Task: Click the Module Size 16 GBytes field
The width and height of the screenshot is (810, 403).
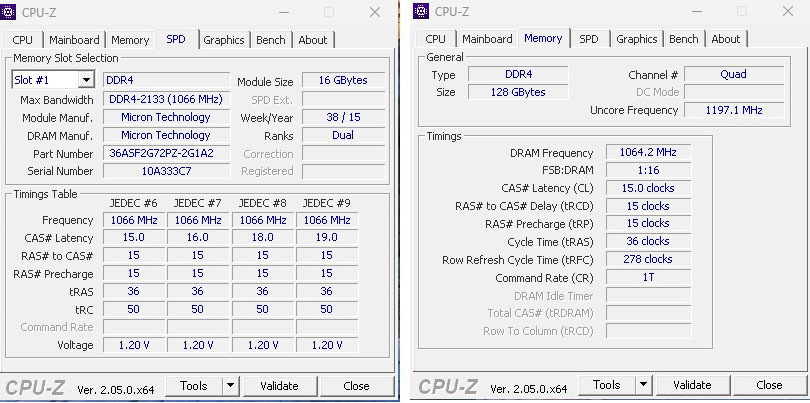Action: pyautogui.click(x=344, y=80)
